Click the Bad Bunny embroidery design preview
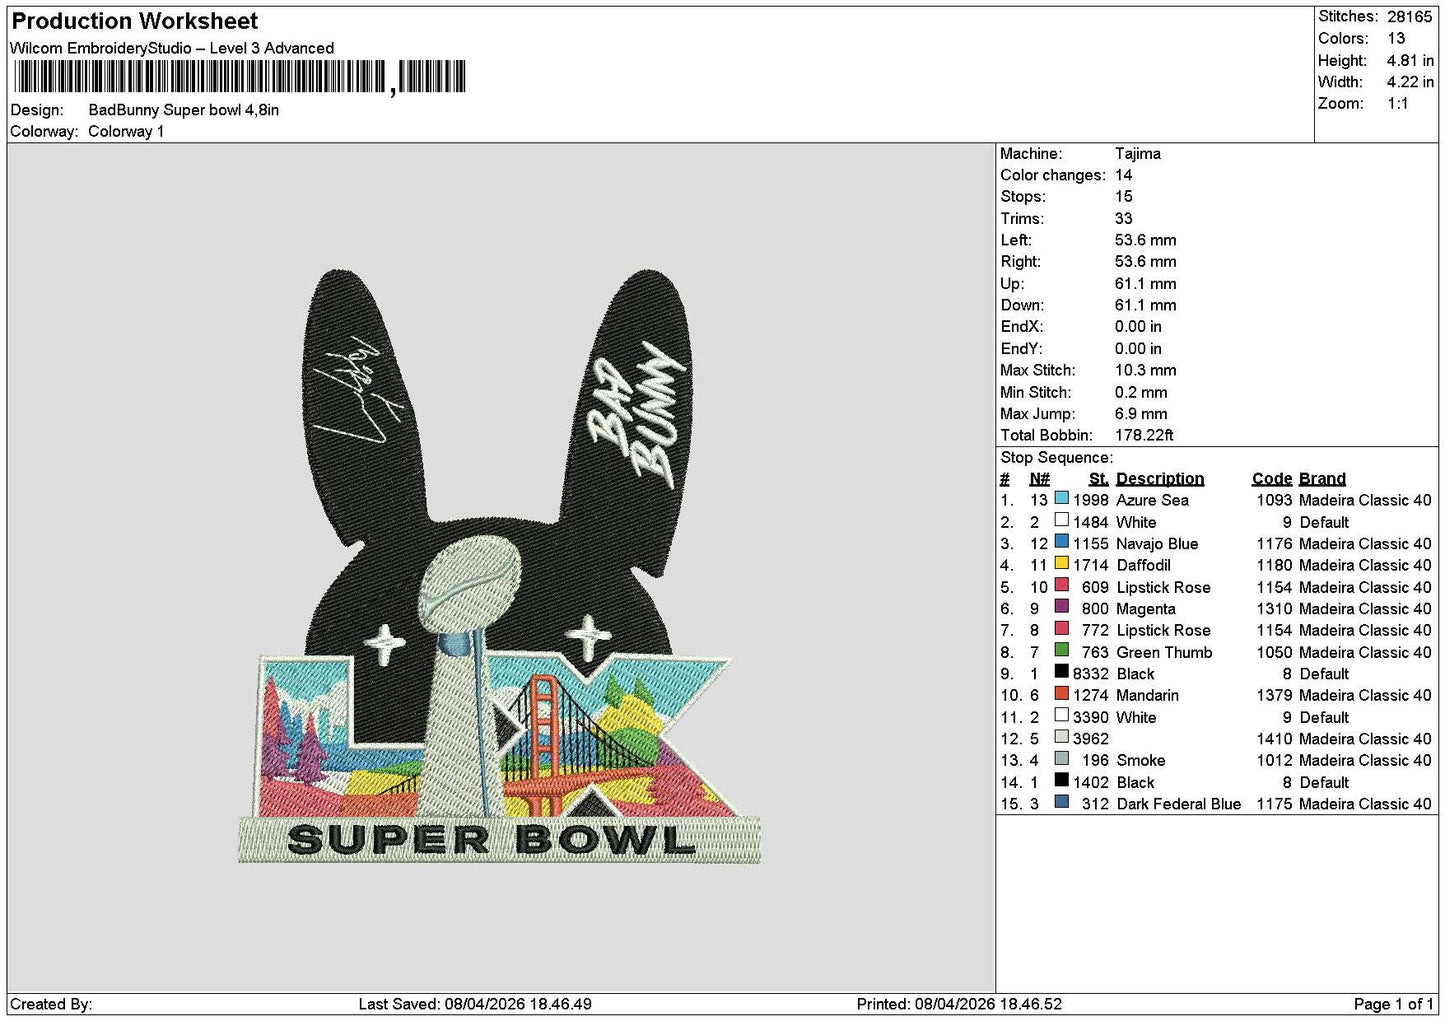 [499, 567]
